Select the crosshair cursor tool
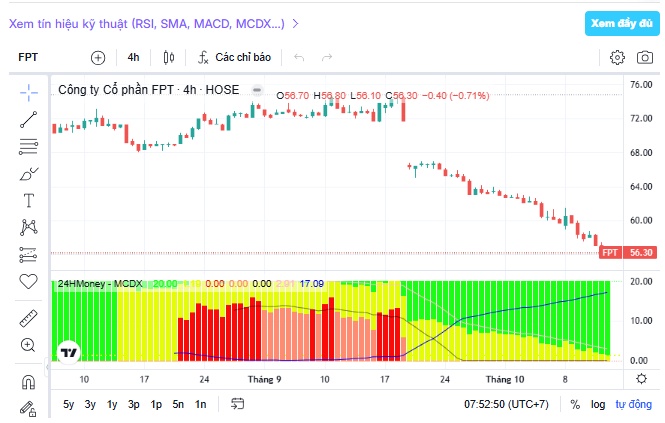This screenshot has height=423, width=665. pyautogui.click(x=28, y=93)
